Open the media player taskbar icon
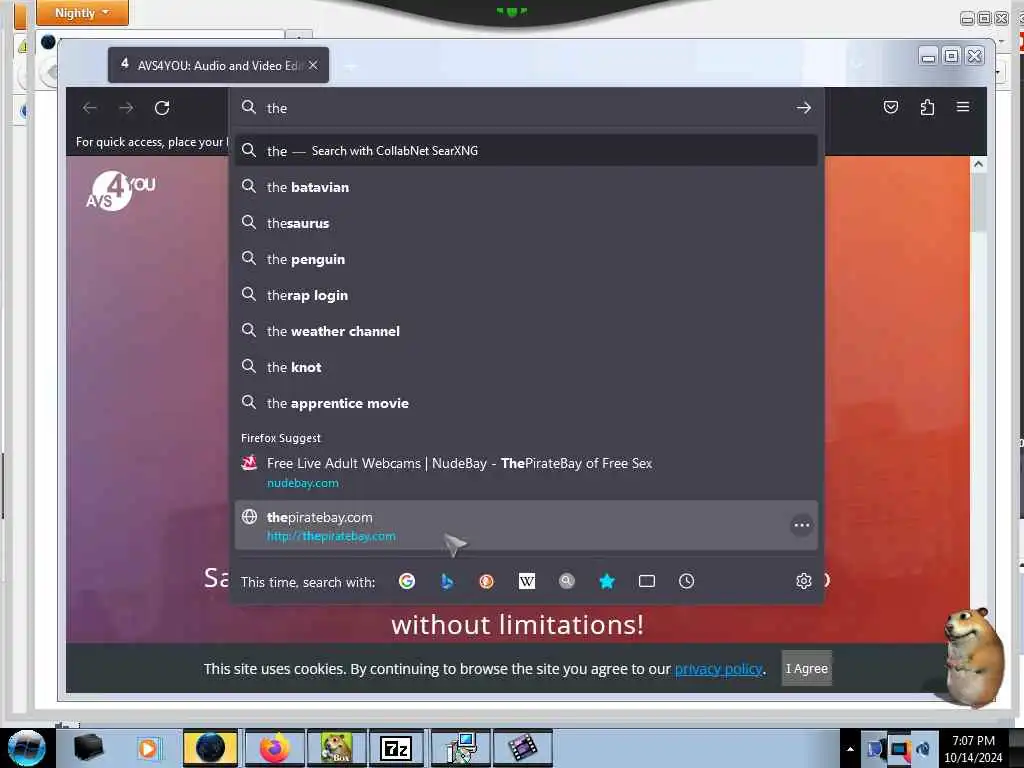Image resolution: width=1024 pixels, height=768 pixels. [148, 748]
